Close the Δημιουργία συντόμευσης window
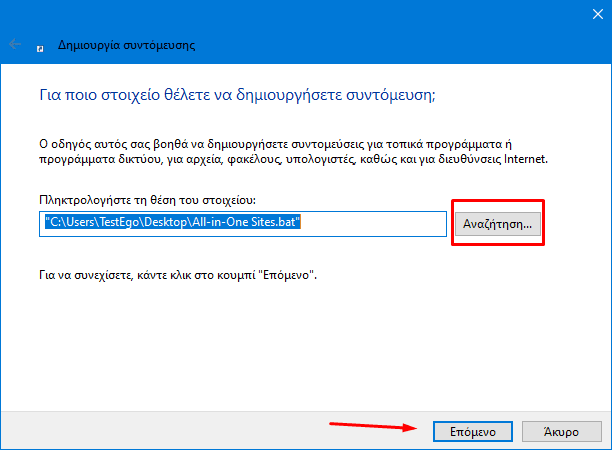The image size is (612, 450). [x=598, y=14]
